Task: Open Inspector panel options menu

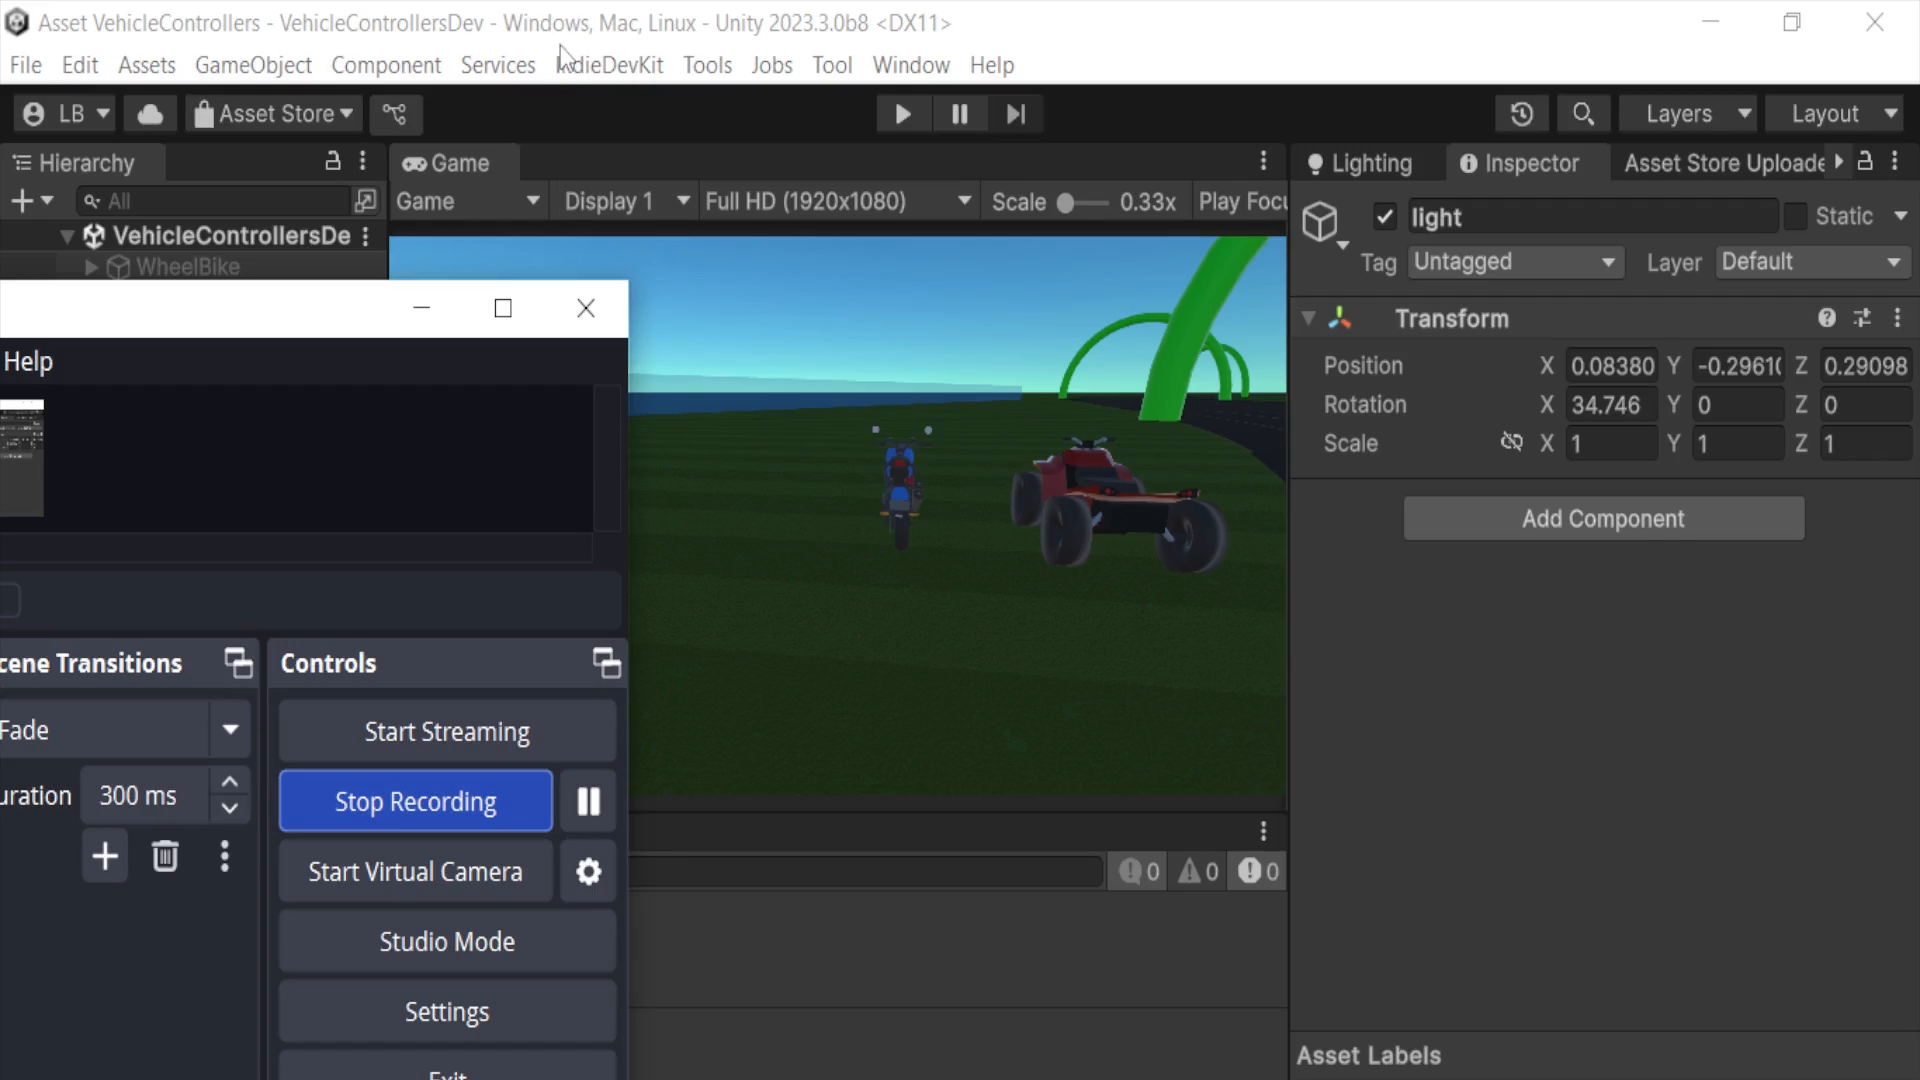Action: click(x=1895, y=161)
